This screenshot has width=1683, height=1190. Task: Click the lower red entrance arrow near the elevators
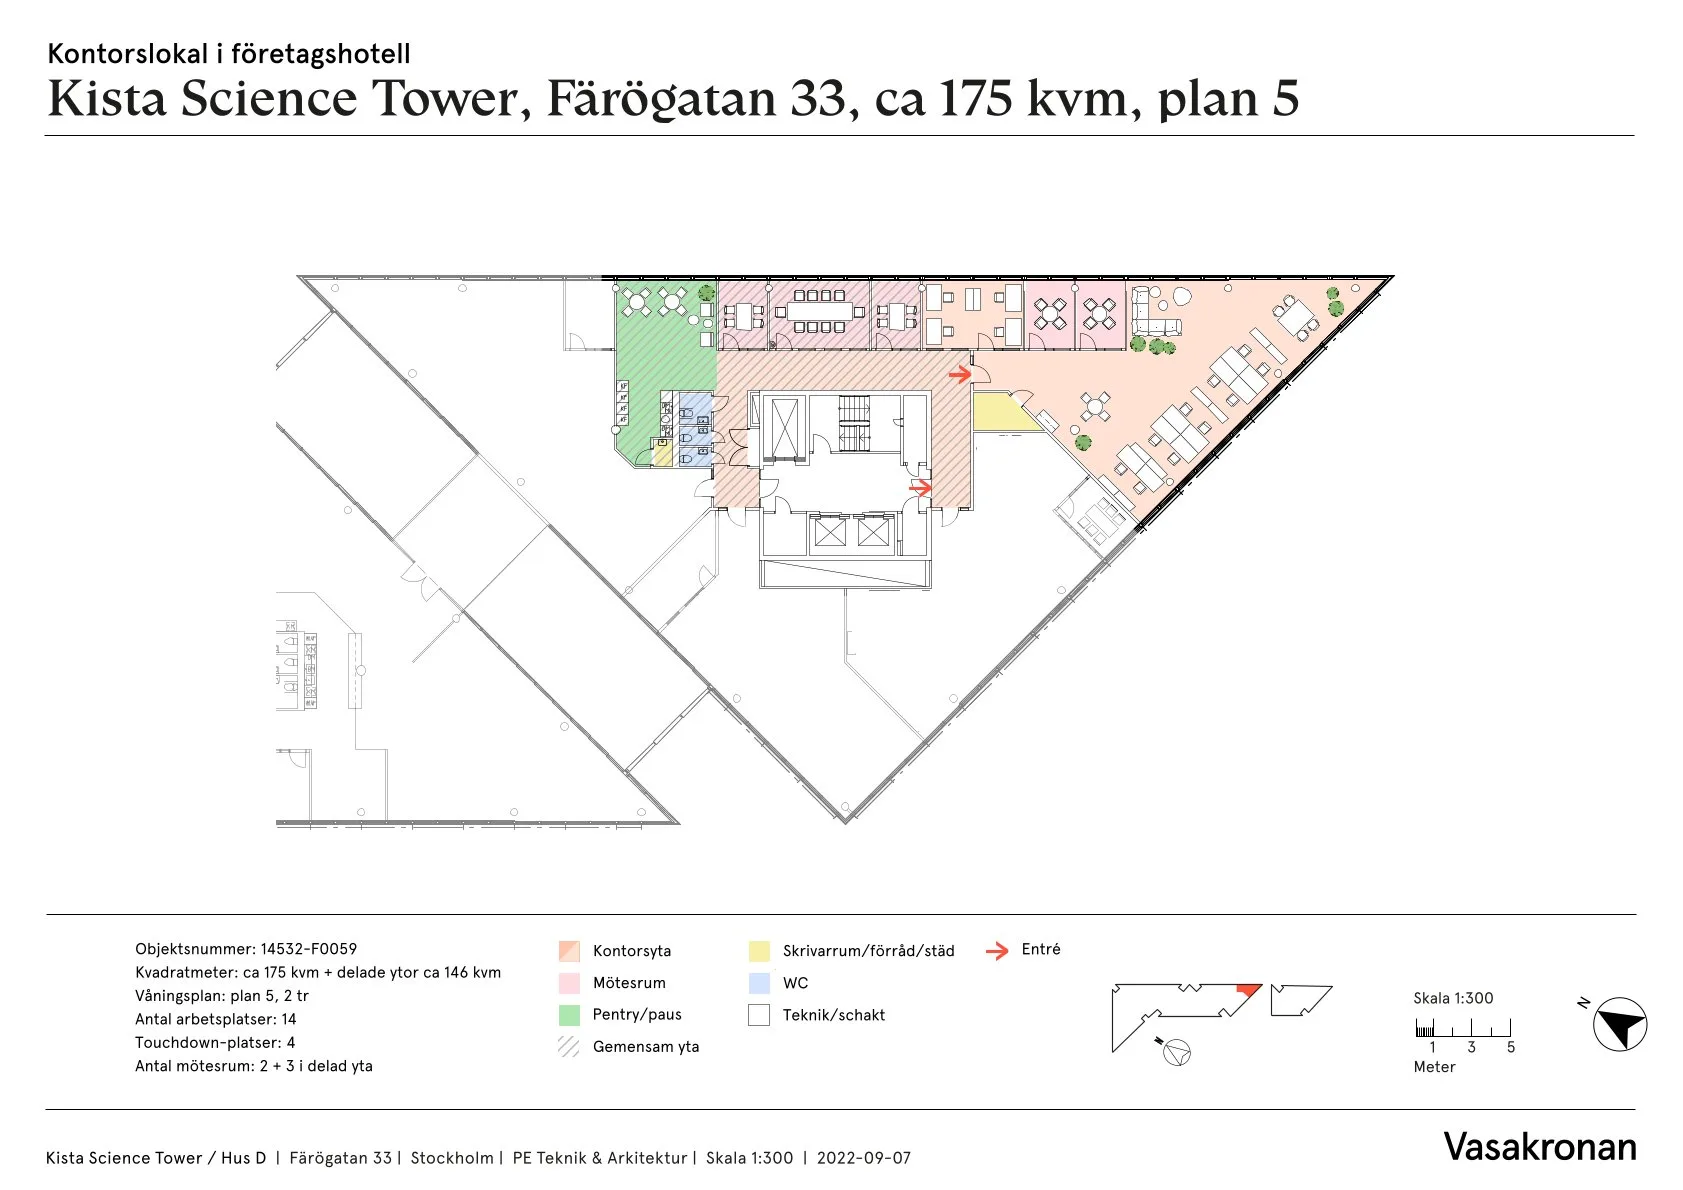pos(920,487)
